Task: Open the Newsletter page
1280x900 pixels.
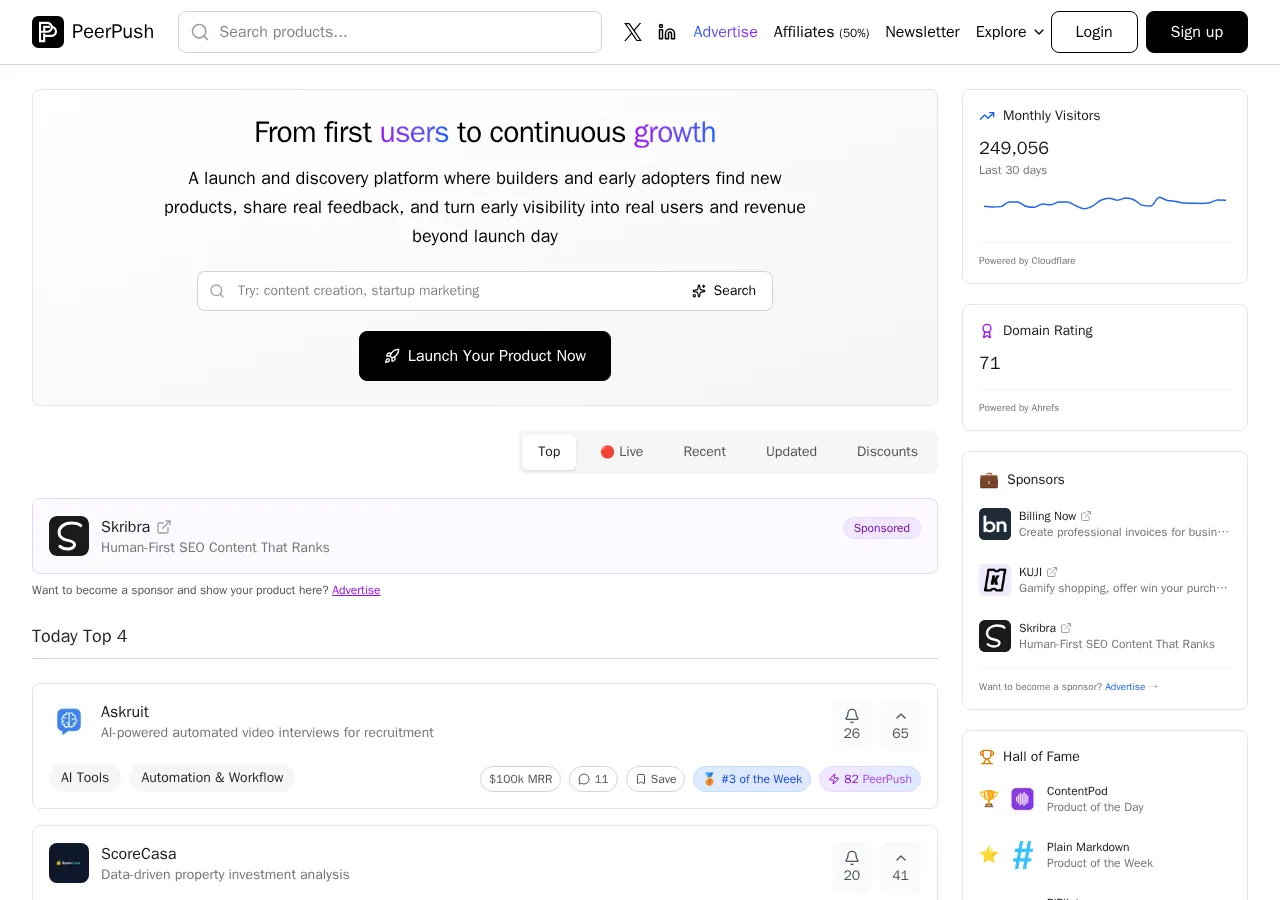Action: pyautogui.click(x=922, y=32)
